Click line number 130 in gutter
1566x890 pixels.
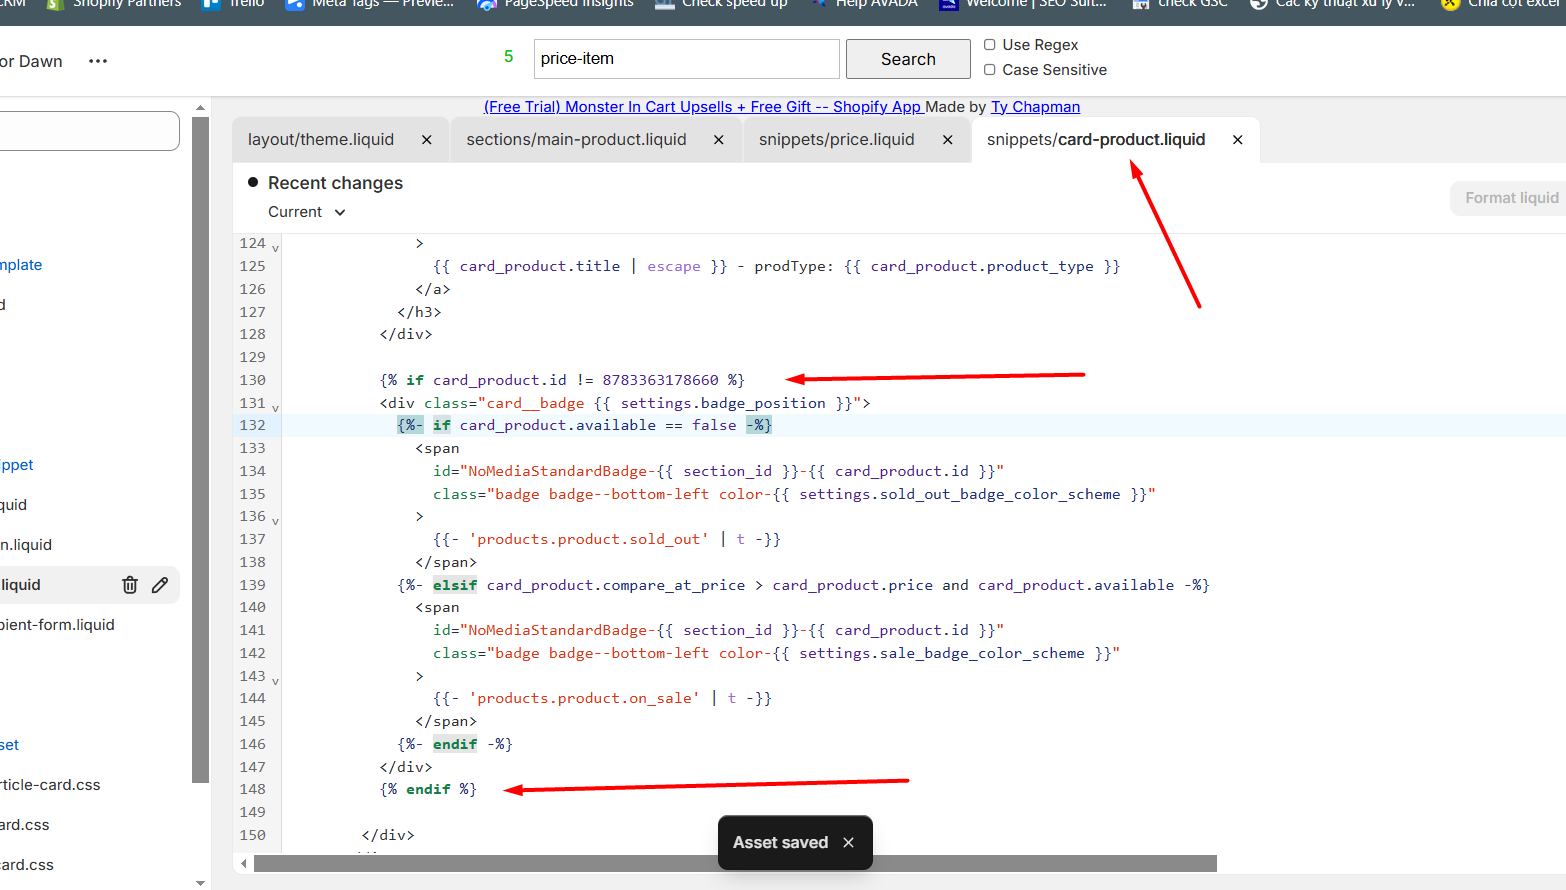(x=253, y=380)
